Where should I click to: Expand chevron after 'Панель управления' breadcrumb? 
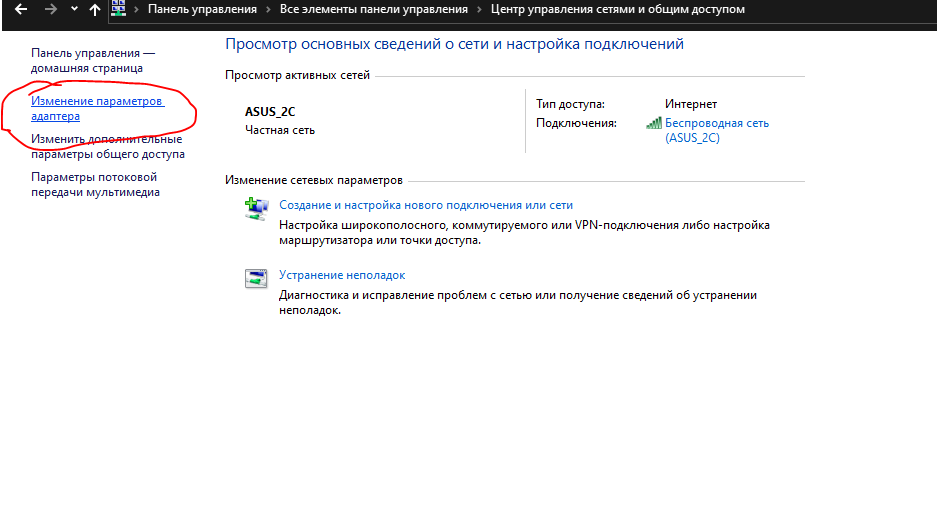coord(268,10)
